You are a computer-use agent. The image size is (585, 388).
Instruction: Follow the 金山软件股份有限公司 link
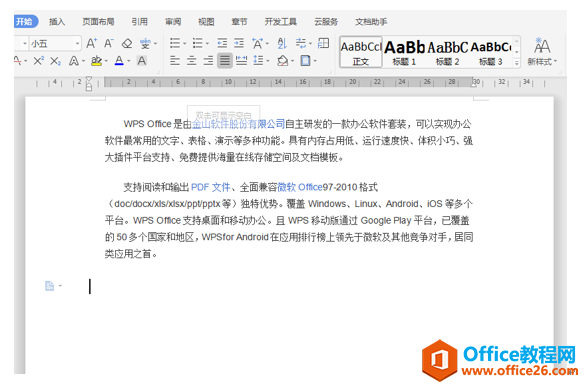(238, 124)
